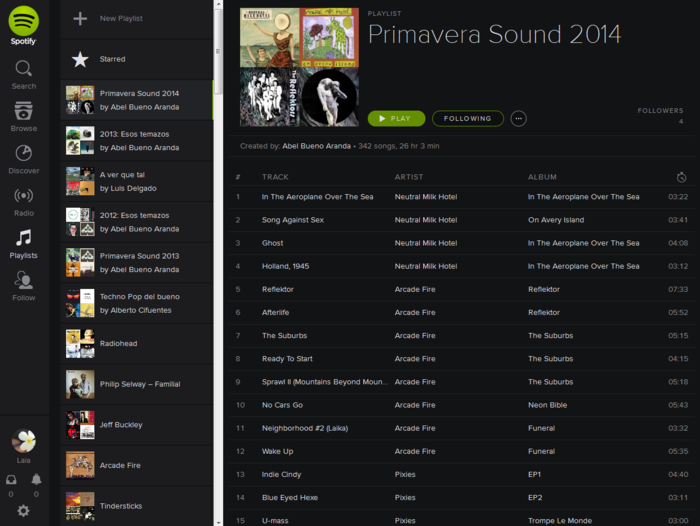Image resolution: width=700 pixels, height=526 pixels.
Task: Sort track list by Artist column
Action: tap(409, 177)
